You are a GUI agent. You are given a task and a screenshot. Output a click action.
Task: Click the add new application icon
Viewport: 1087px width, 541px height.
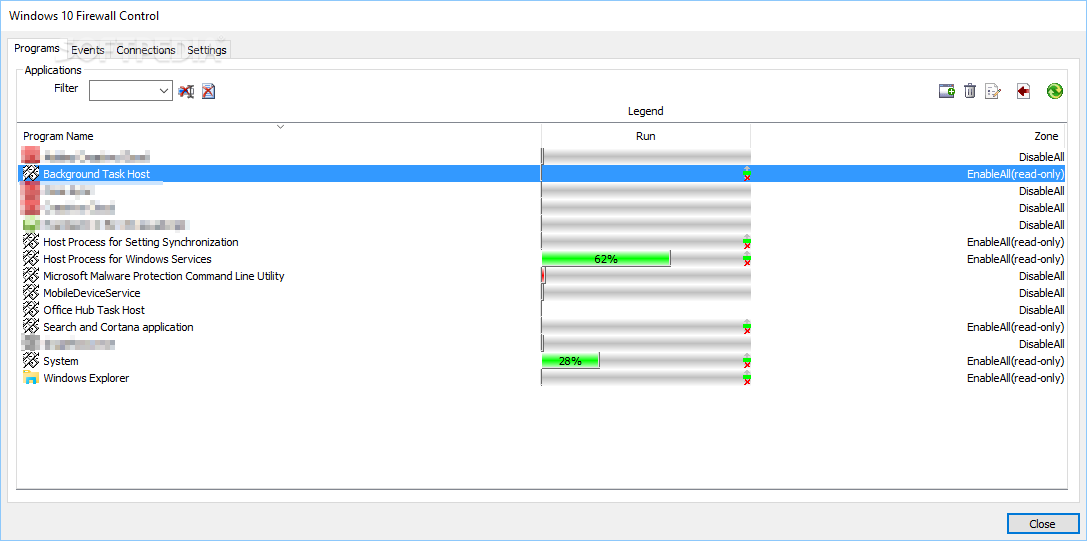pos(947,91)
